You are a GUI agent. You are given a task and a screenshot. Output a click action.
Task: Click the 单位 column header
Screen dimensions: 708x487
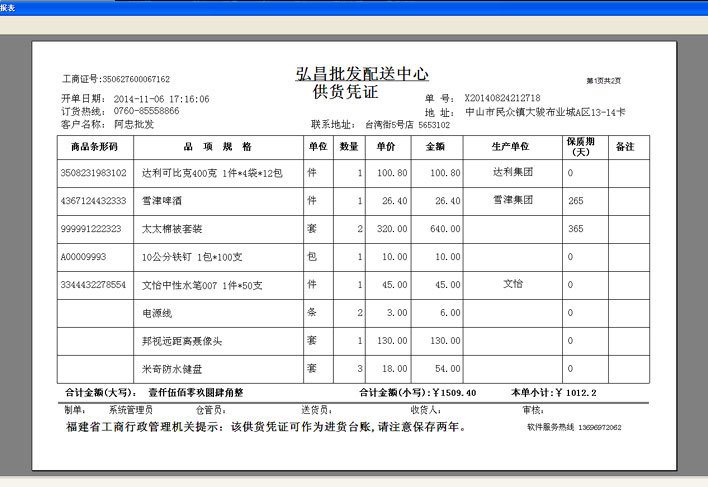click(x=318, y=147)
